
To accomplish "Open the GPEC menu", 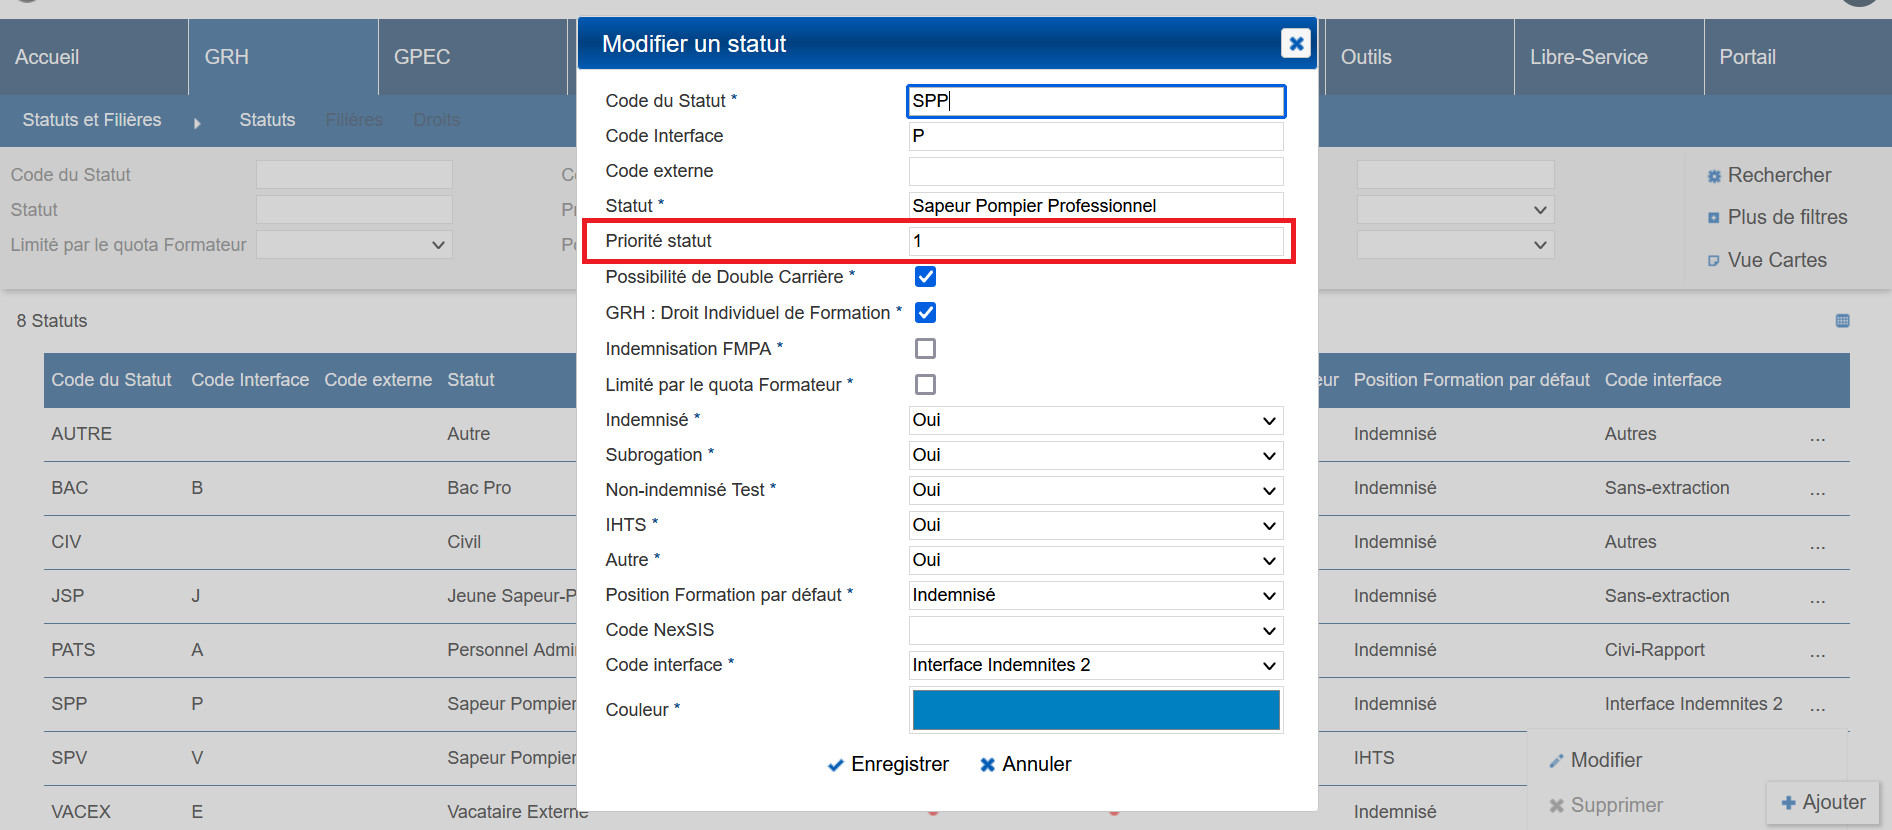I will 422,57.
